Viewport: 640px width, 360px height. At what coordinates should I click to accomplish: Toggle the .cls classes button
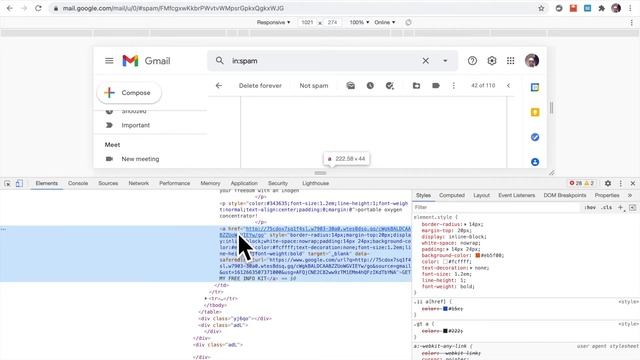[607, 207]
